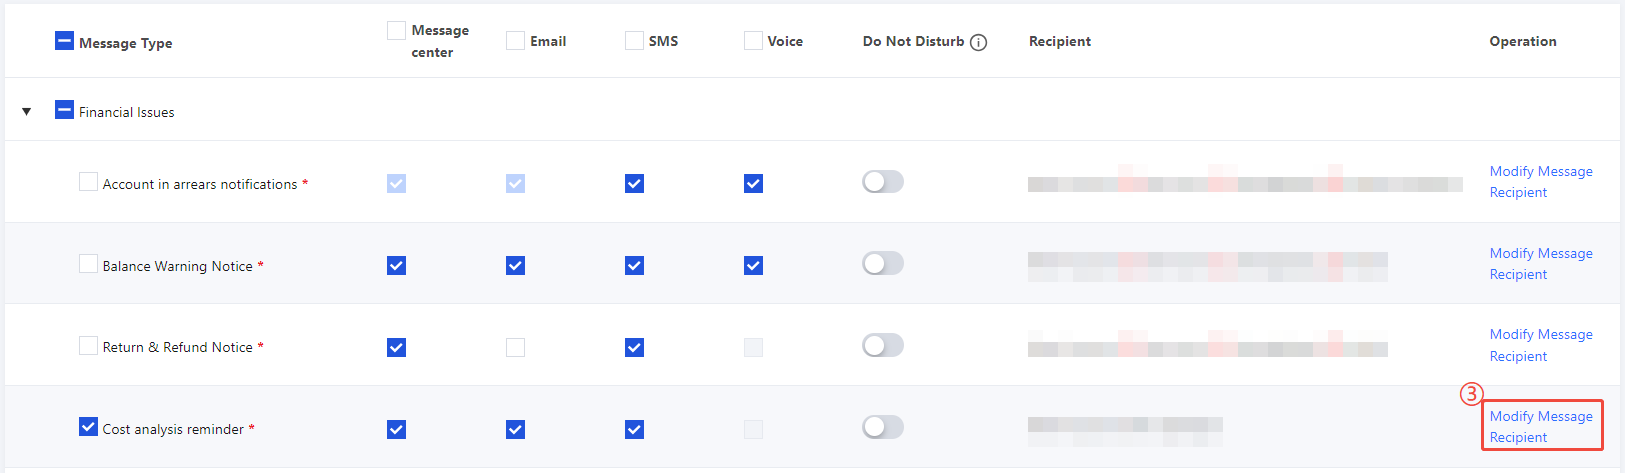The image size is (1625, 473).
Task: Open Modify Message Recipient for Account in arrears
Action: [x=1540, y=181]
